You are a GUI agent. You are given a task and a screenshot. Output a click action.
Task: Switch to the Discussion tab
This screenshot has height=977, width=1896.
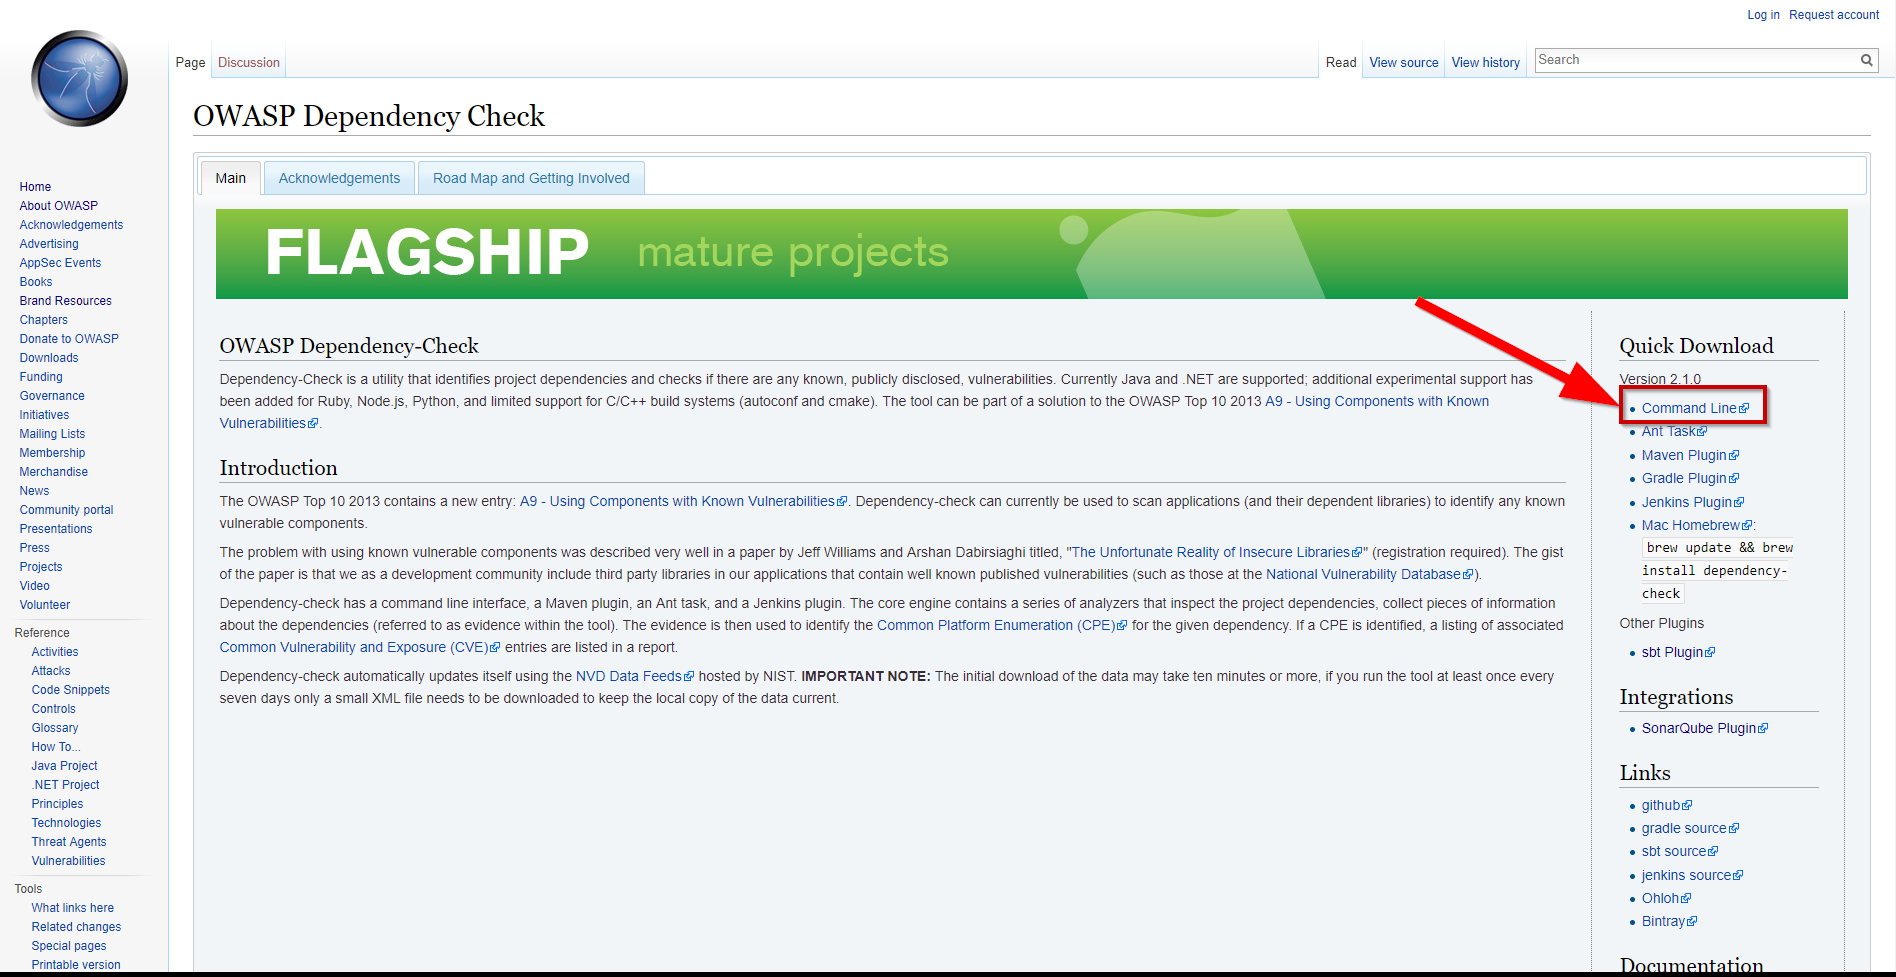(249, 62)
